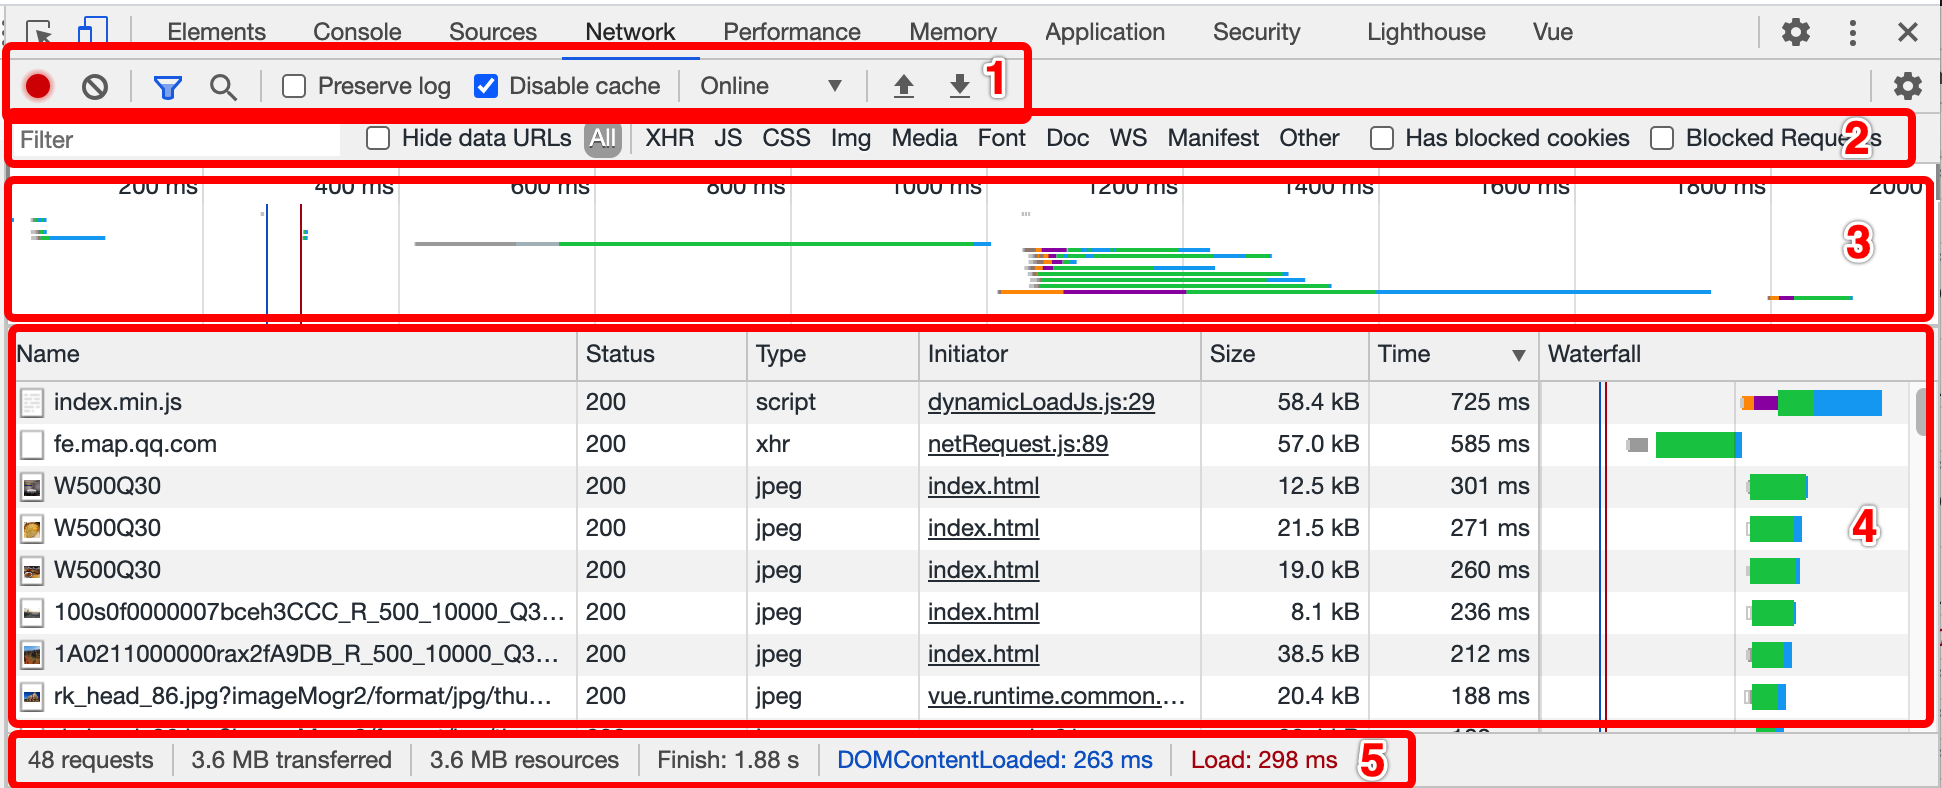The width and height of the screenshot is (1942, 788).
Task: Enable the Preserve log checkbox
Action: tap(294, 86)
